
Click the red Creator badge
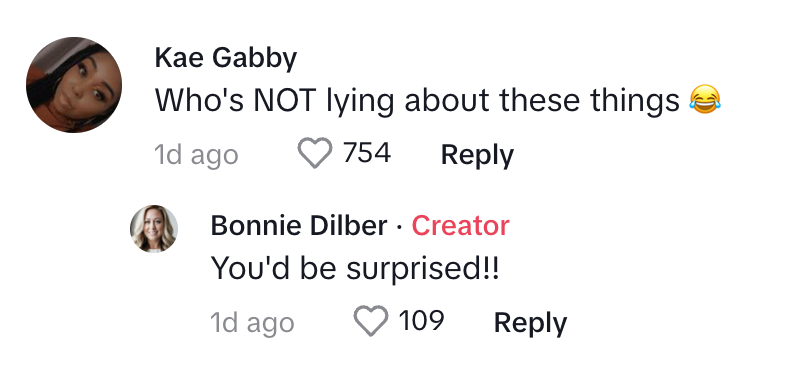460,225
